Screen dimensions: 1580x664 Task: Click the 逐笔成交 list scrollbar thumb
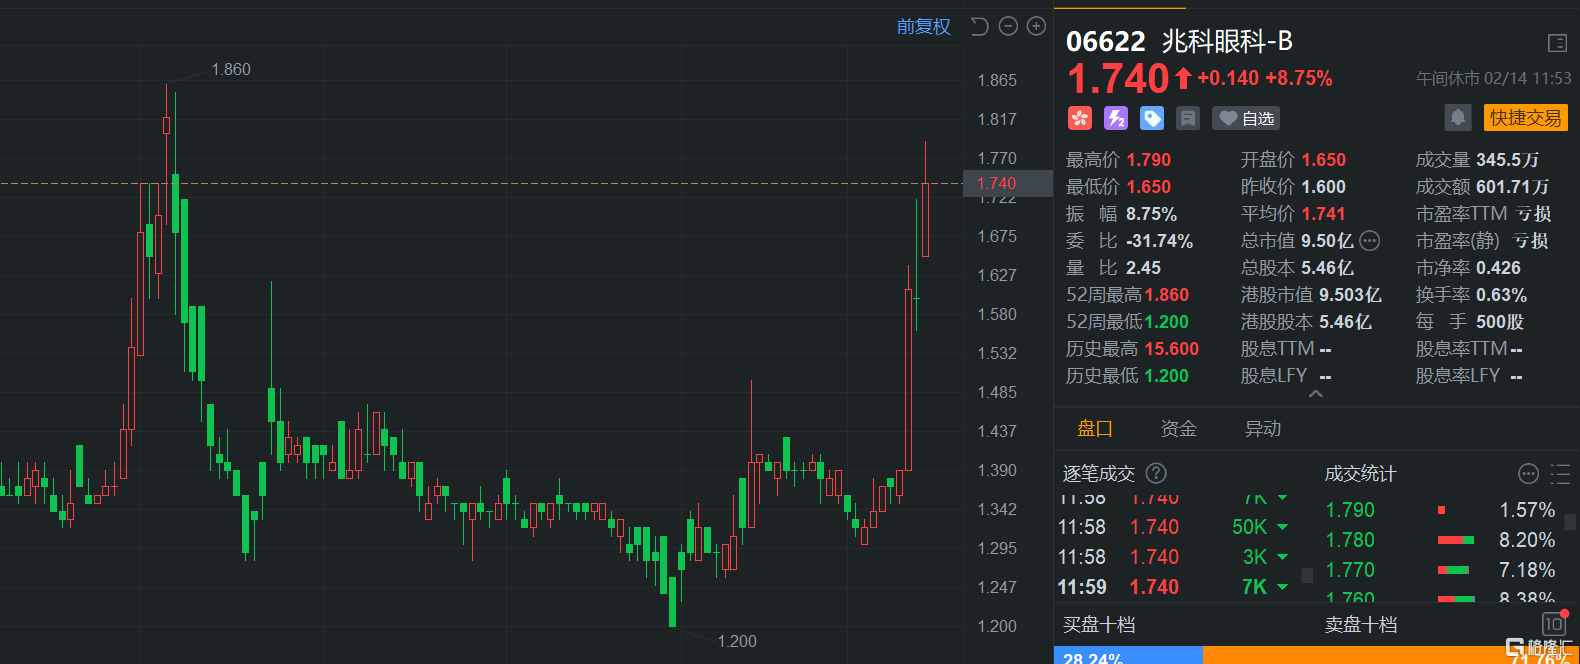click(1307, 575)
